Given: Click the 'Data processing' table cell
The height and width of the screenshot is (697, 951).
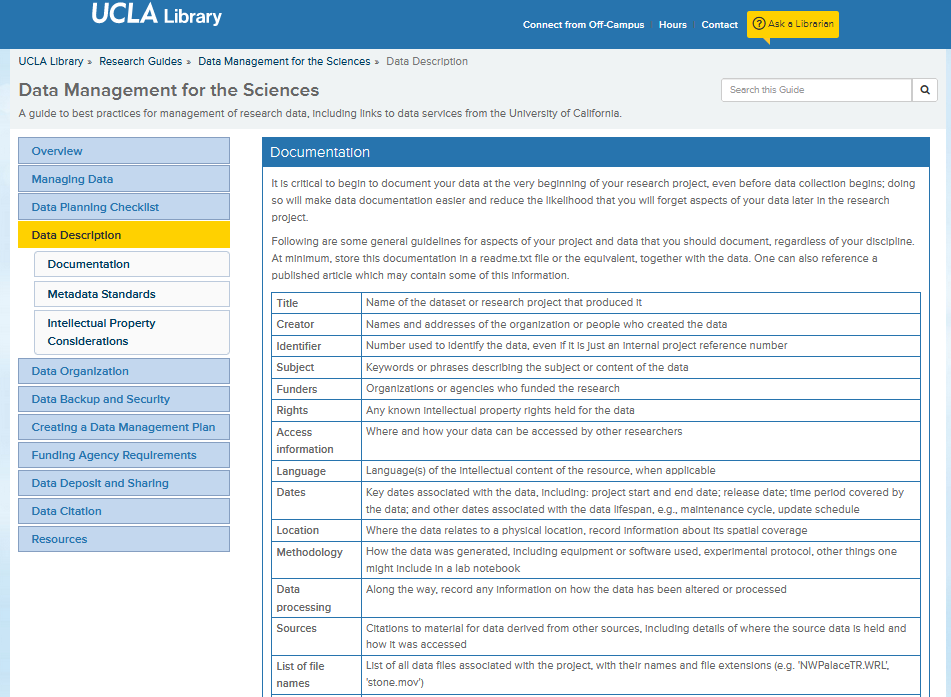Looking at the screenshot, I should pyautogui.click(x=317, y=598).
